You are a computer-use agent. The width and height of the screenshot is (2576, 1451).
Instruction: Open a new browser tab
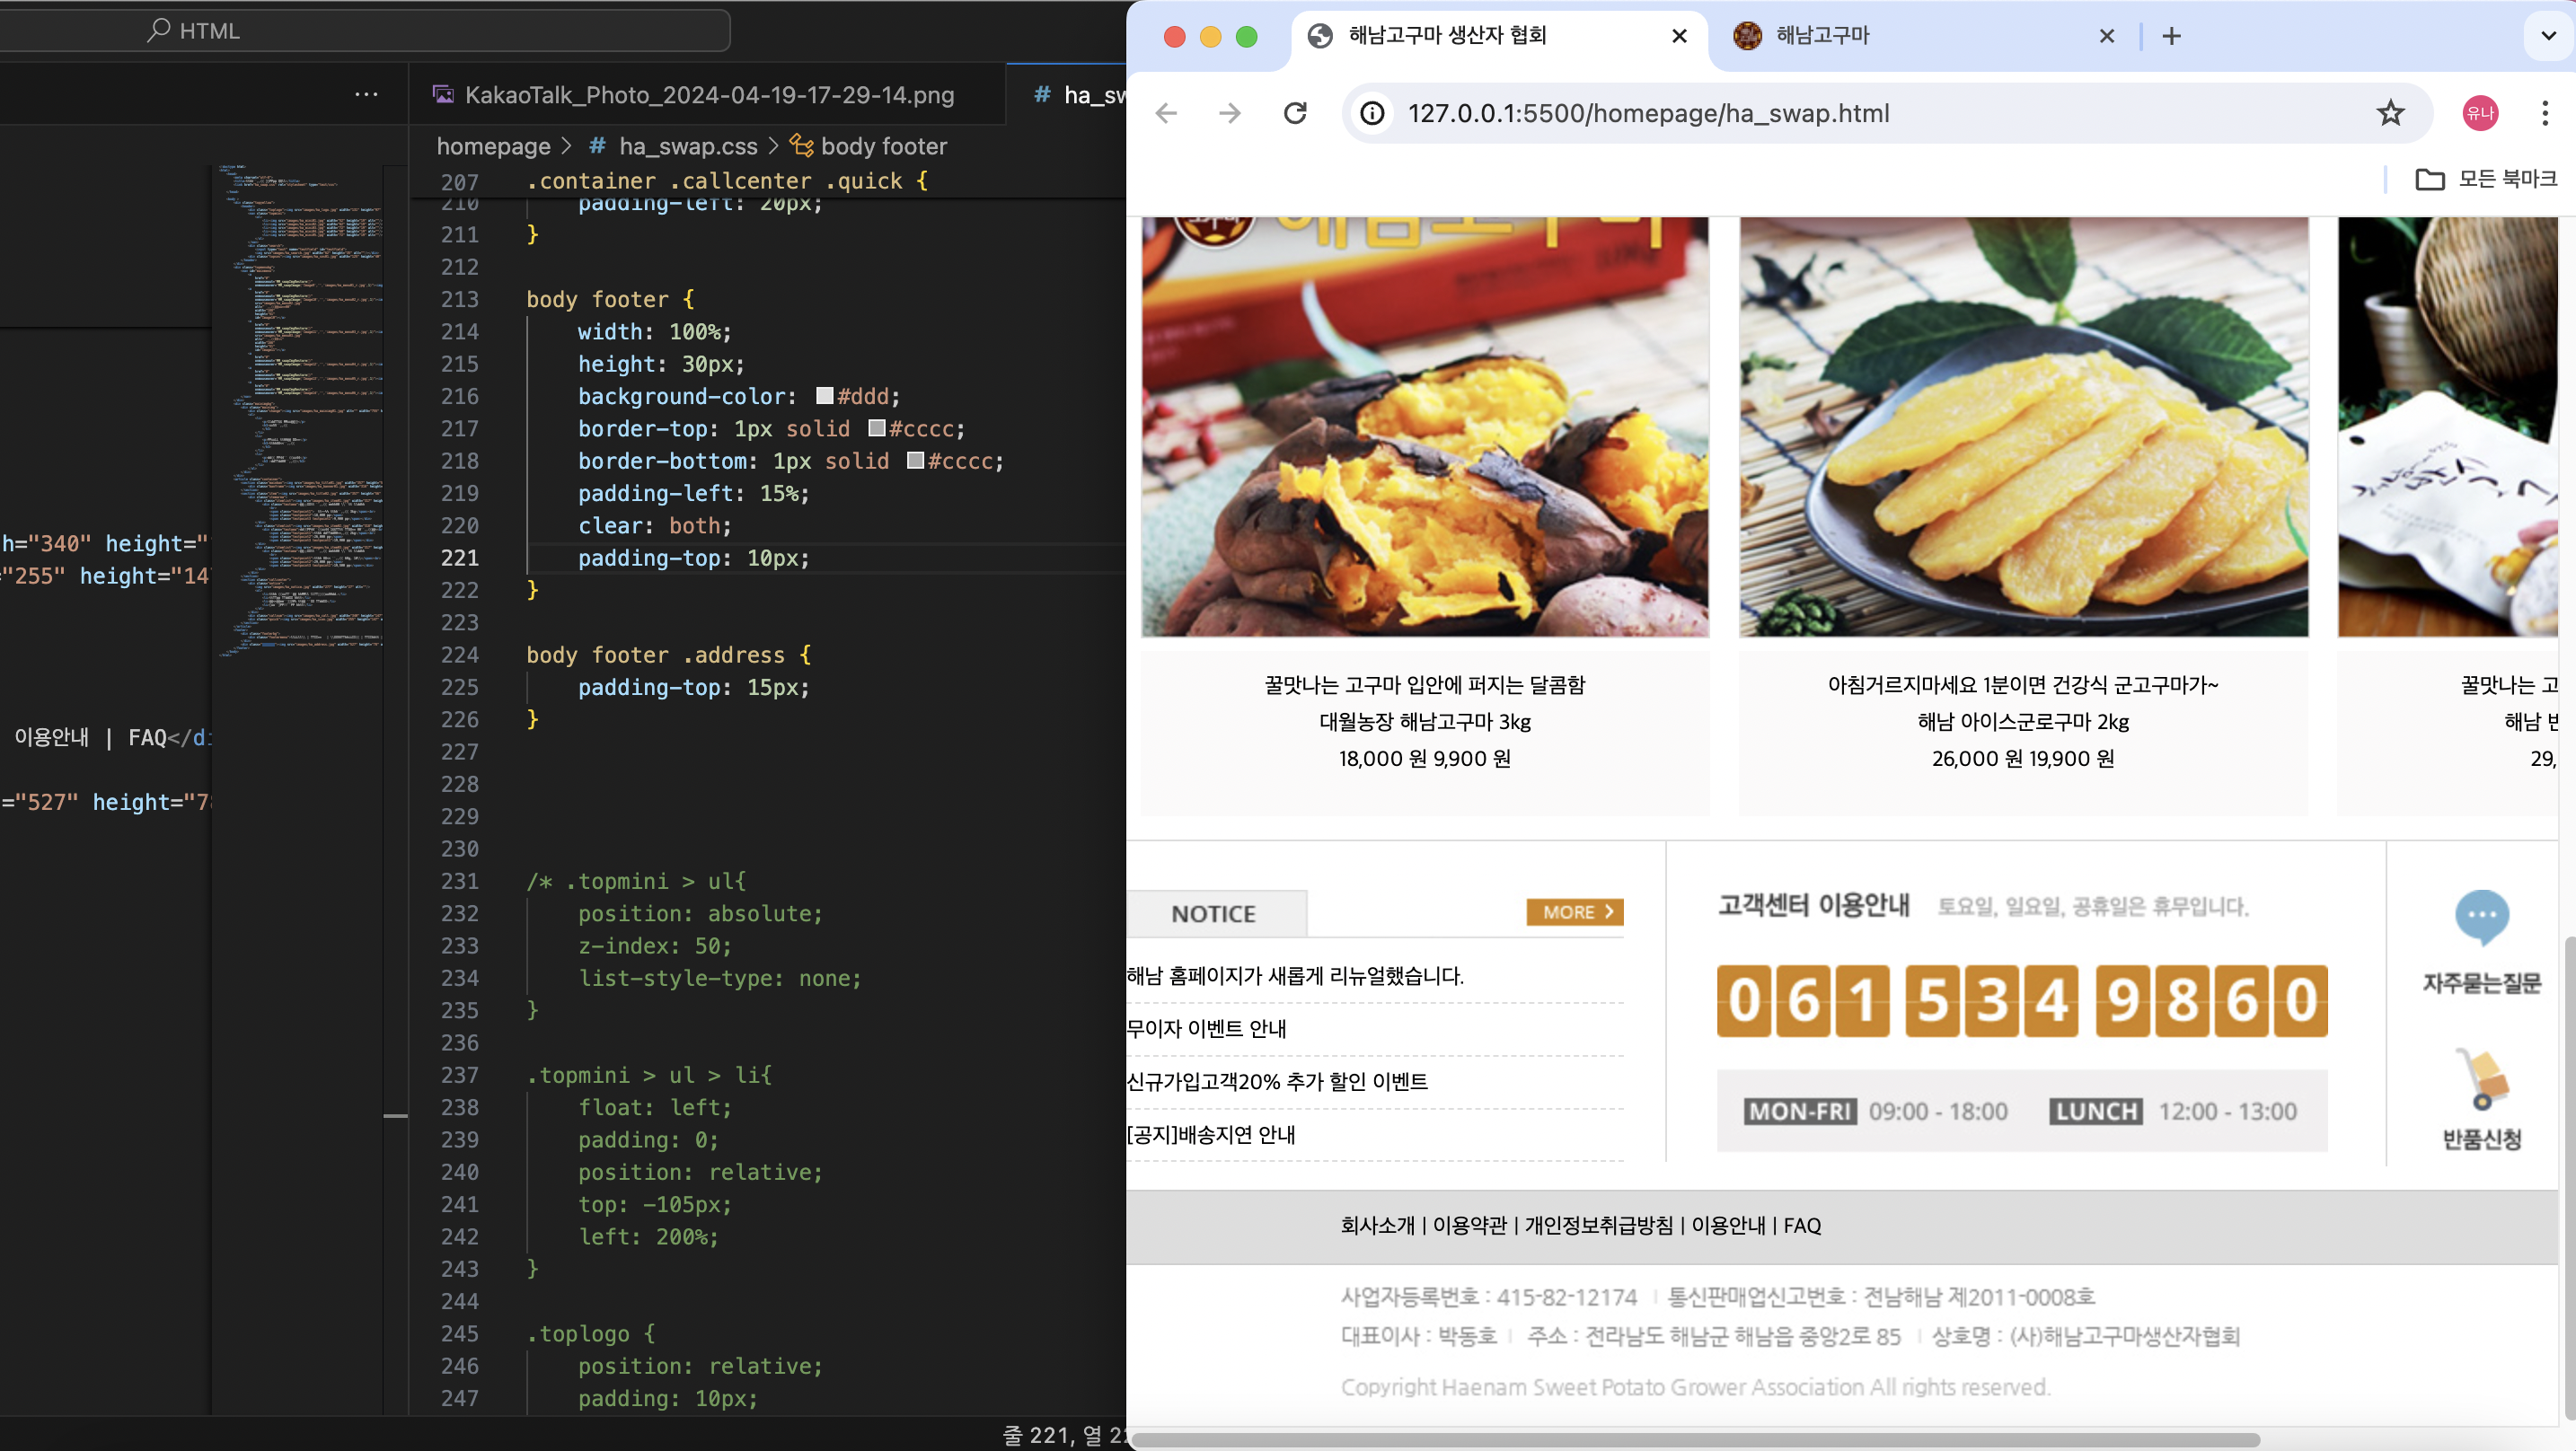pyautogui.click(x=2171, y=36)
